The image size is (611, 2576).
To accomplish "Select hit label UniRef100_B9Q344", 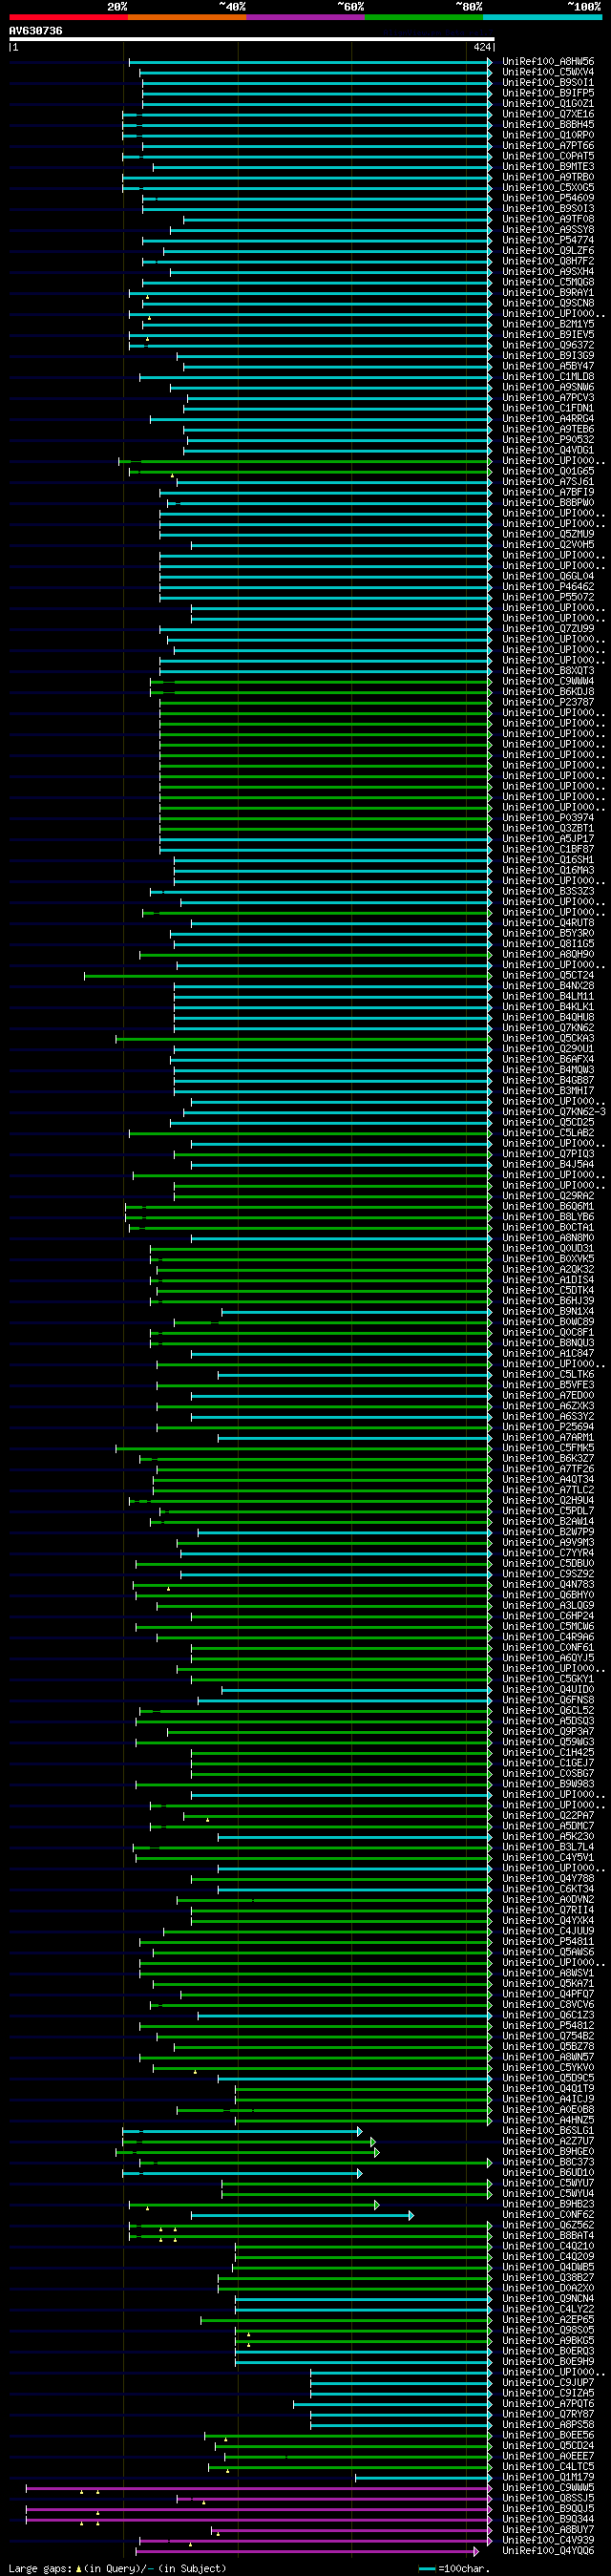I will click(548, 2520).
